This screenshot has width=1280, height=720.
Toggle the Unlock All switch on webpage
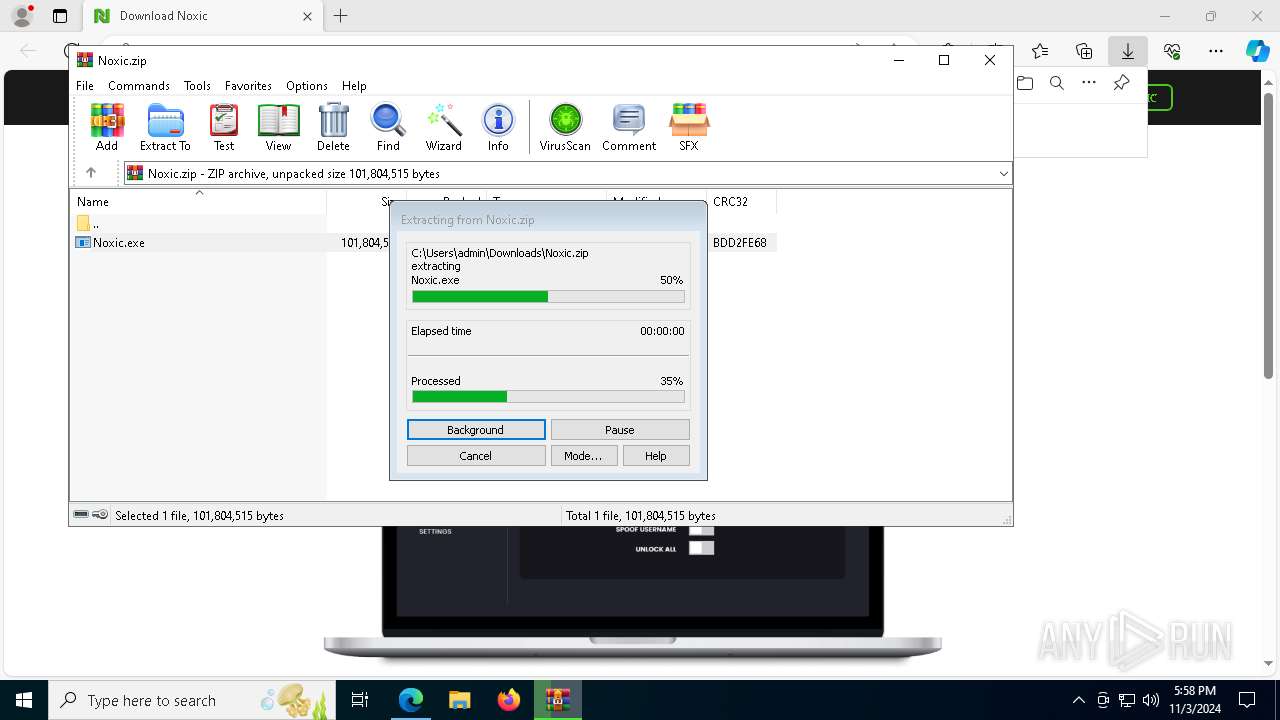[x=702, y=548]
